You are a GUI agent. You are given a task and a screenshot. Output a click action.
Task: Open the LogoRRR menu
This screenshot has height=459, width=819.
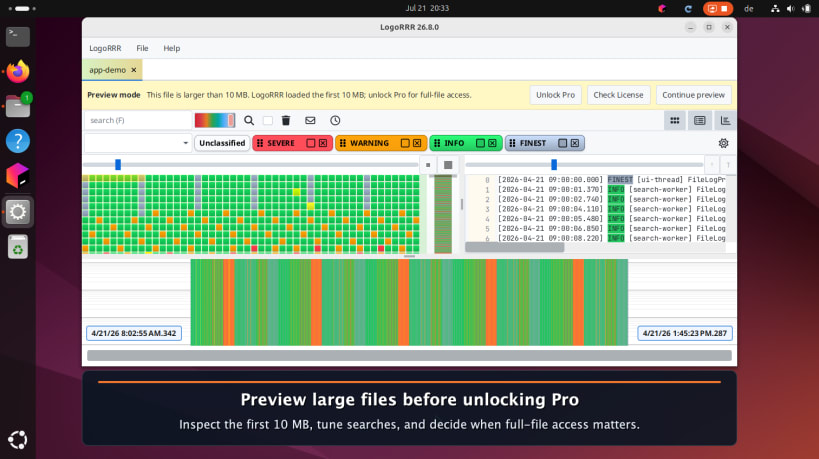pos(105,48)
